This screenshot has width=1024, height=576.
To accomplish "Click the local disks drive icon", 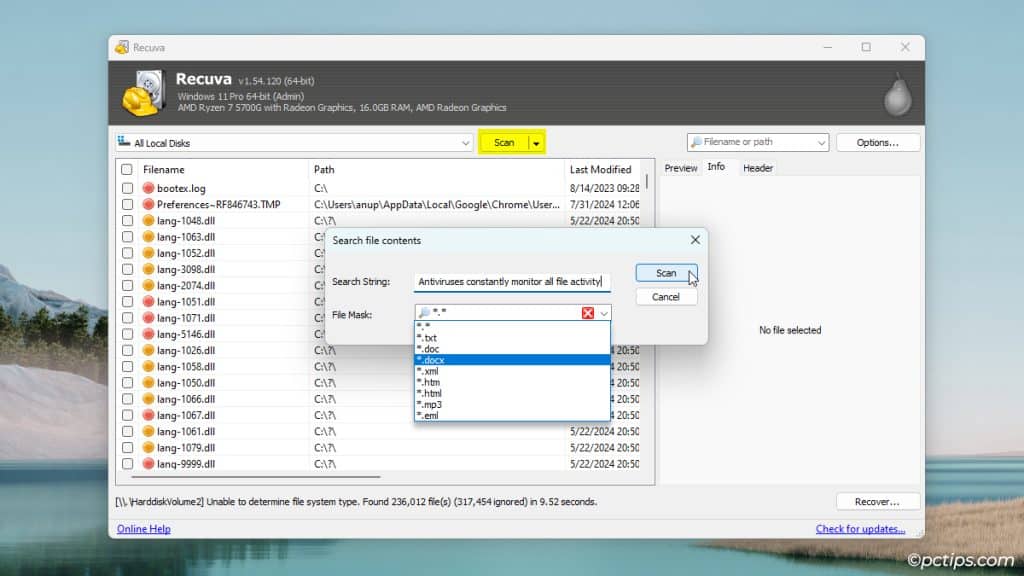I will 123,142.
